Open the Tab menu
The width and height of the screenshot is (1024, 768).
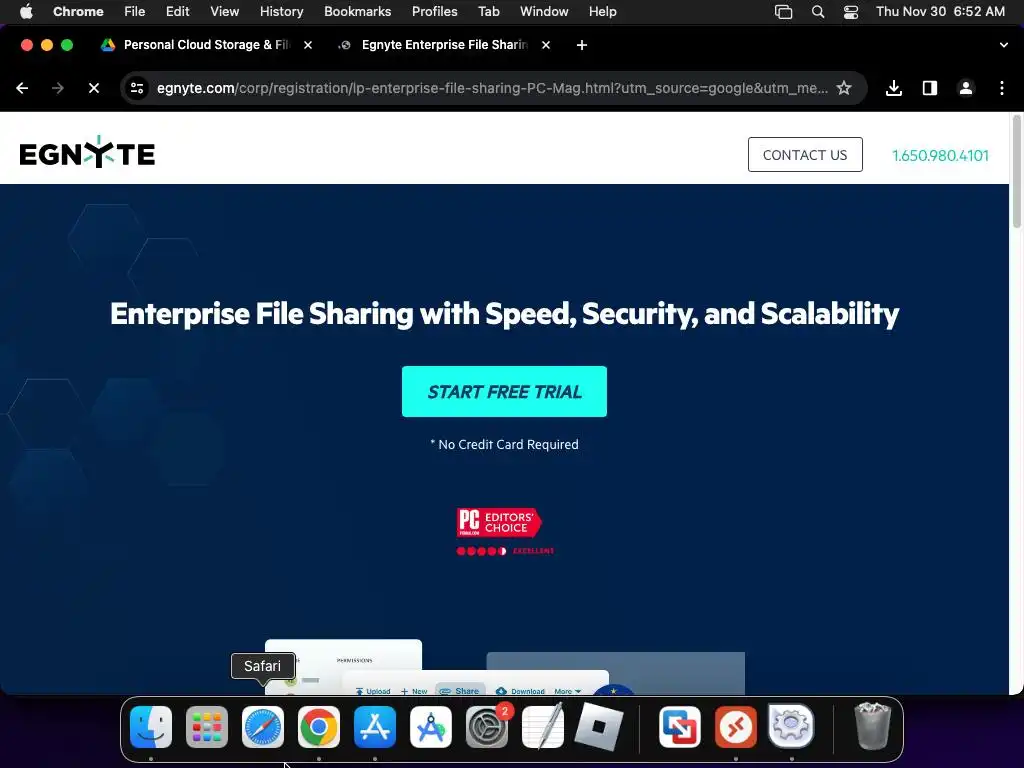click(x=488, y=12)
